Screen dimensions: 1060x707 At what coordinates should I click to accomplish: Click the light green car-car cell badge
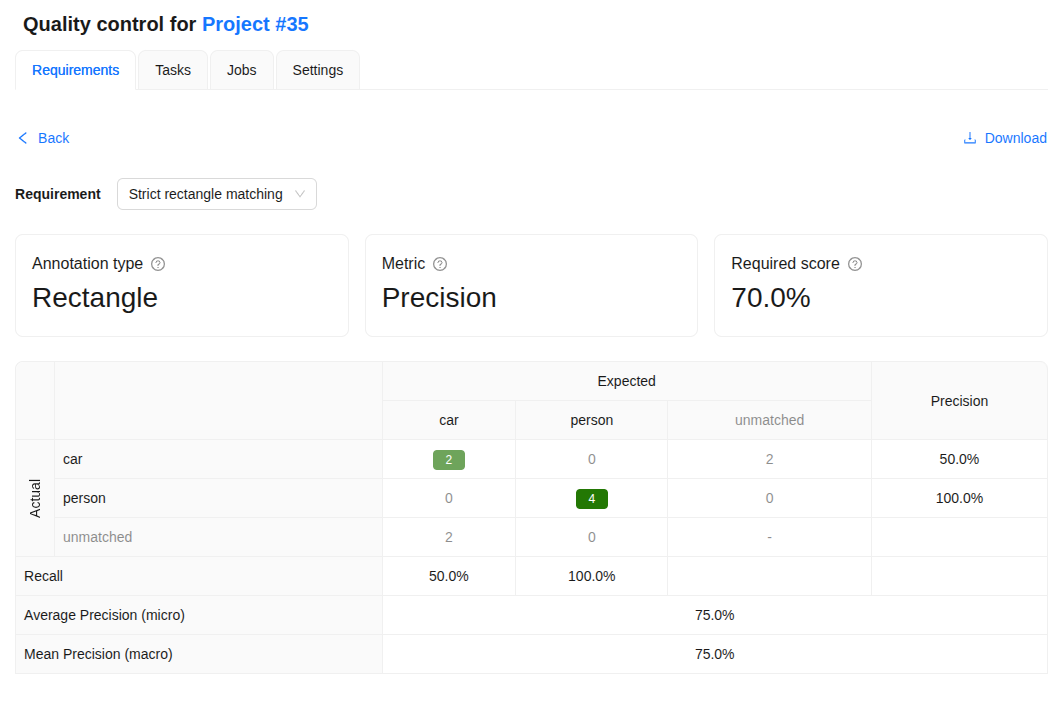[449, 460]
